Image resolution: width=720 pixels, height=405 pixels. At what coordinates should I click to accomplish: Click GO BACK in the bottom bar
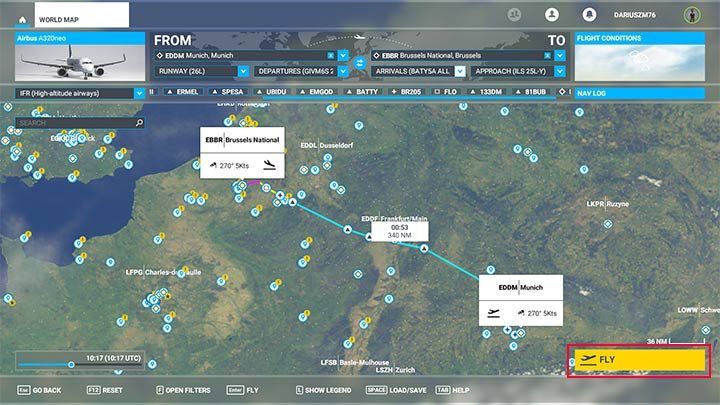click(x=39, y=390)
